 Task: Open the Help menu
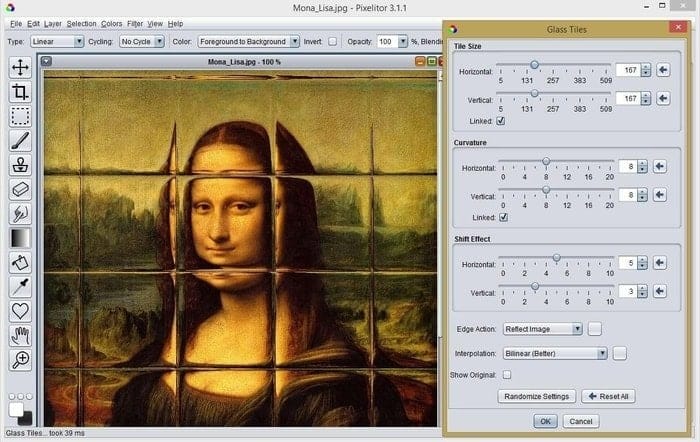tap(175, 24)
